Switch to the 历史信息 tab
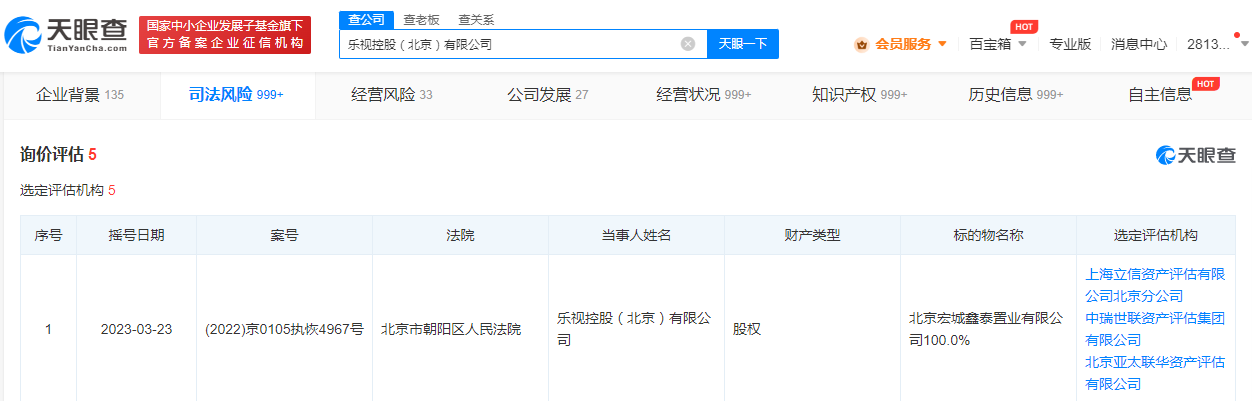The width and height of the screenshot is (1252, 401). point(1016,95)
